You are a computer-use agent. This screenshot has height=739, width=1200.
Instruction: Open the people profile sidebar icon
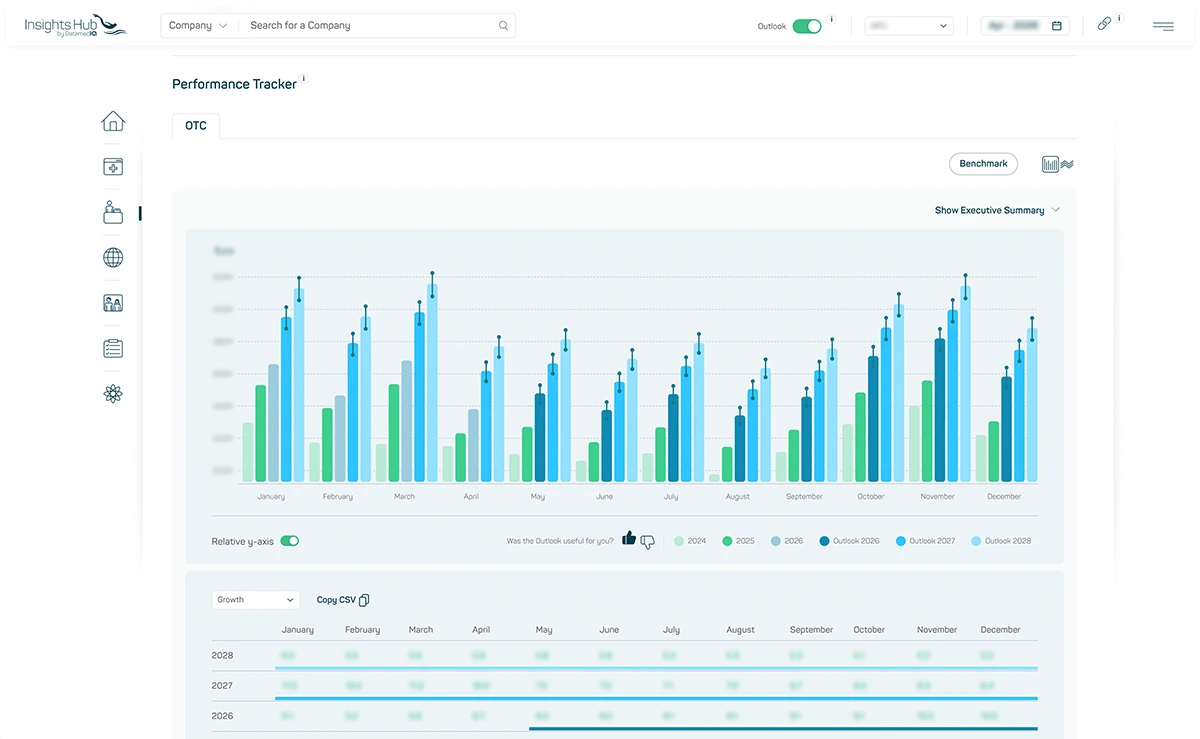coord(113,303)
